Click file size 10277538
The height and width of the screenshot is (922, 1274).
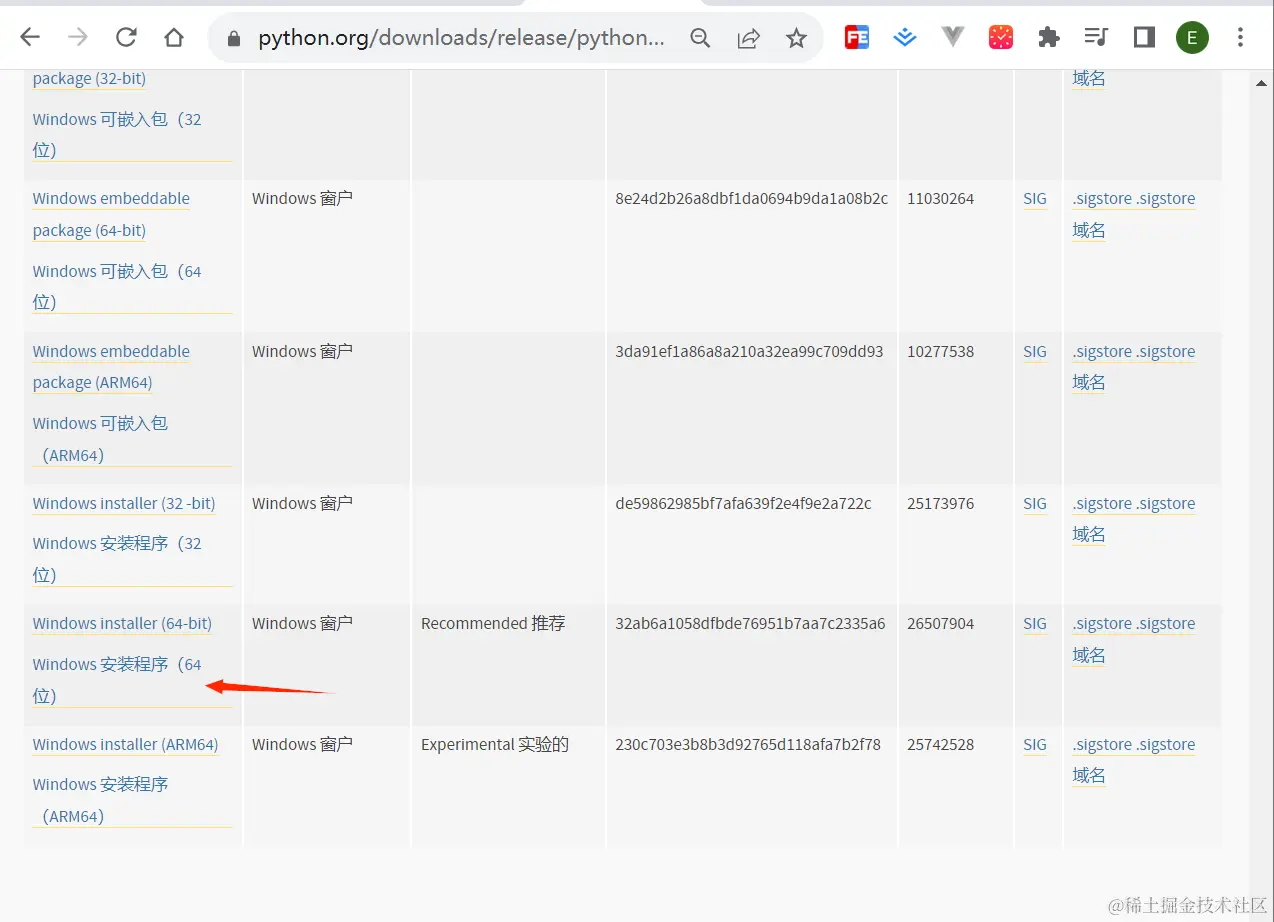tap(940, 351)
